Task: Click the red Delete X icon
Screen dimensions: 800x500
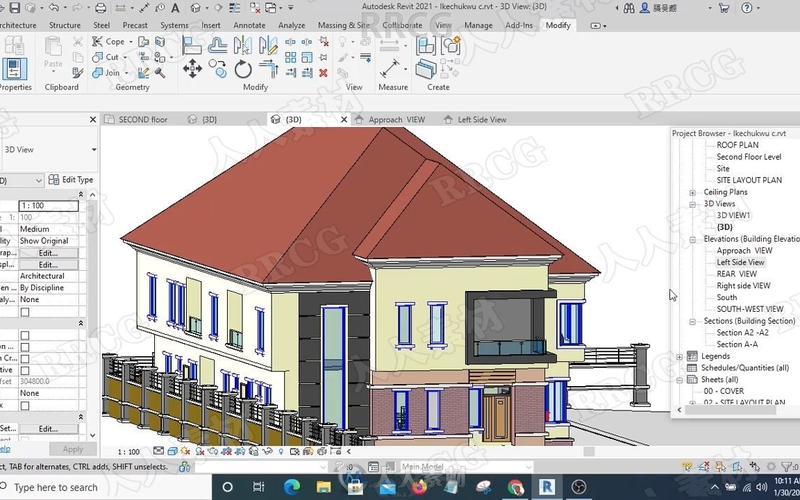Action: [323, 73]
